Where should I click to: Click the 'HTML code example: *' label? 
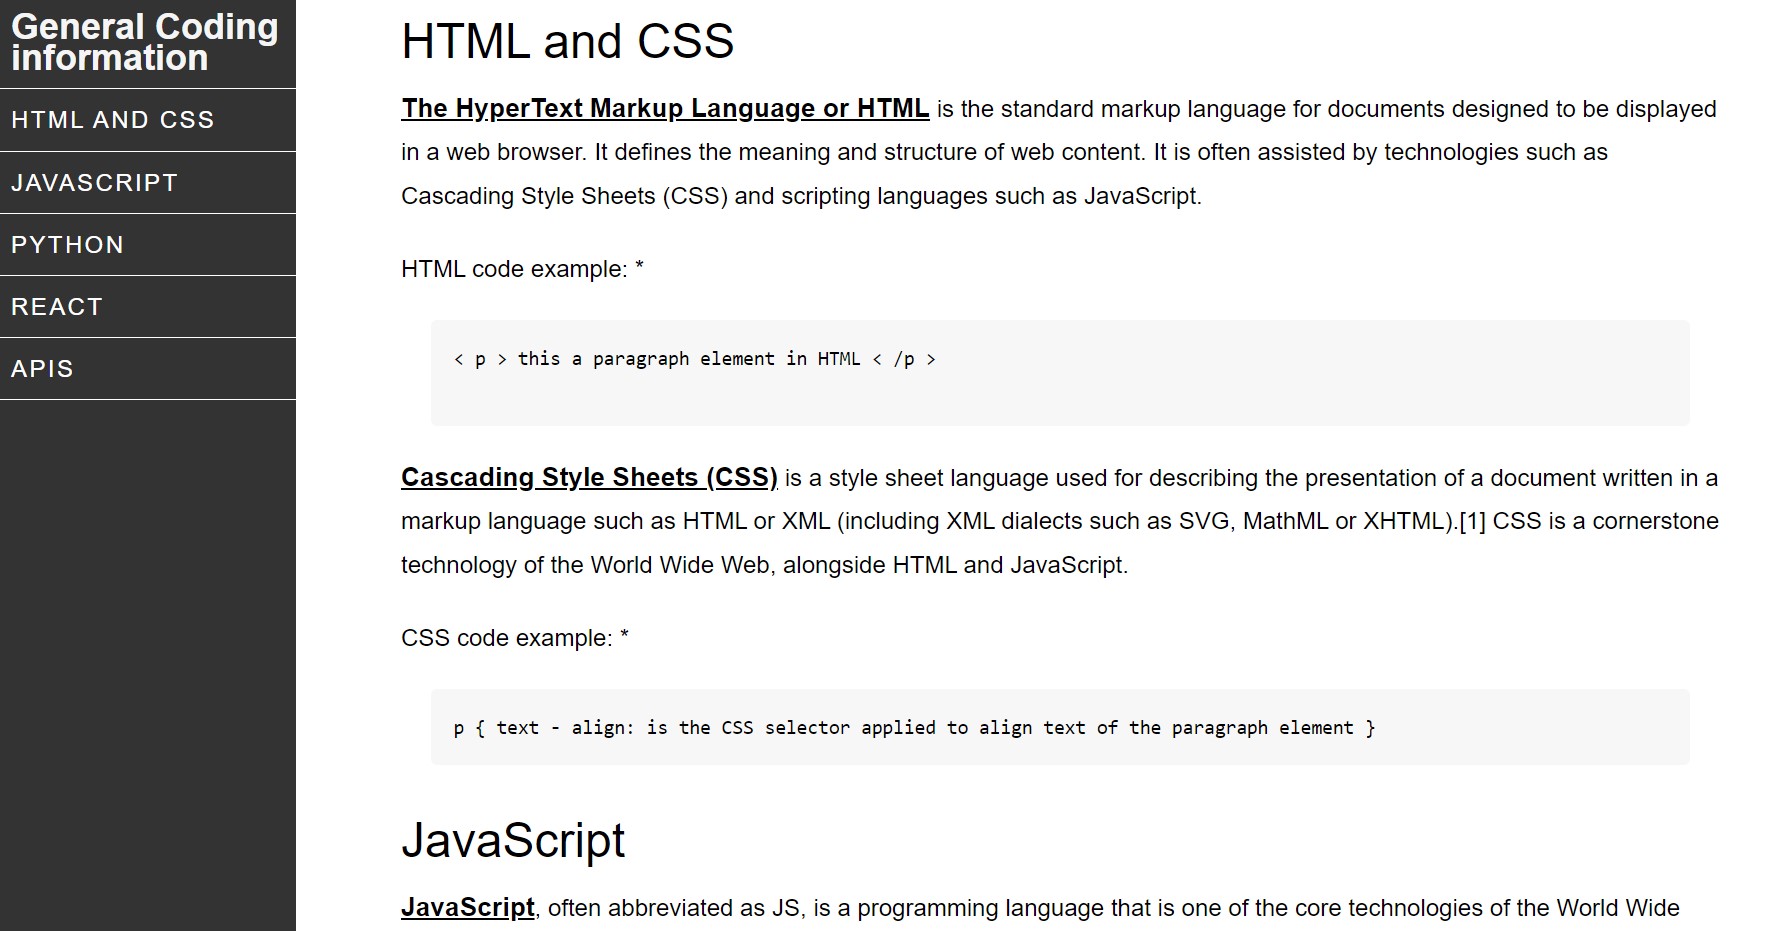coord(522,269)
